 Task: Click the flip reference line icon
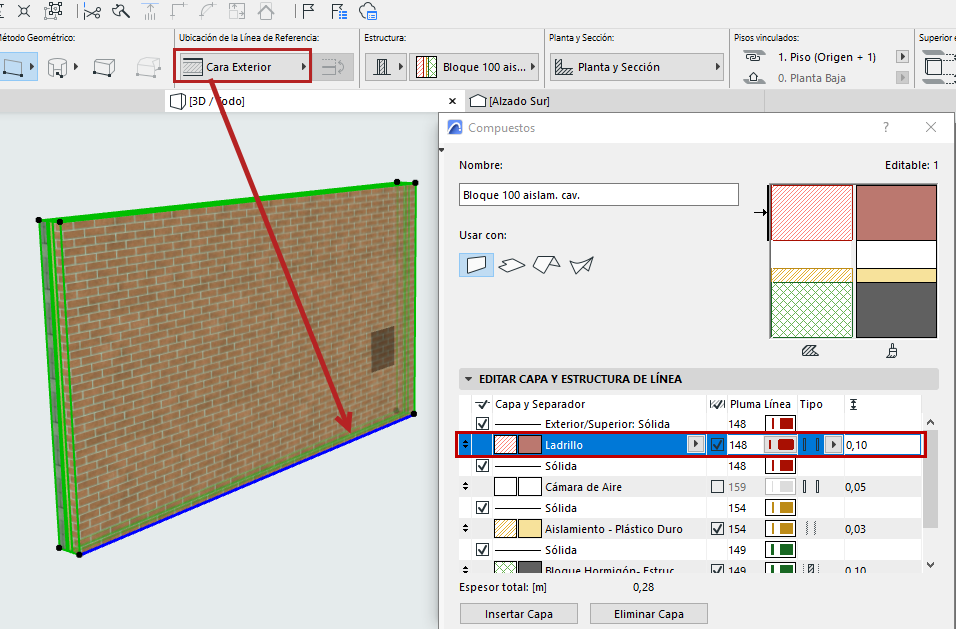[334, 66]
